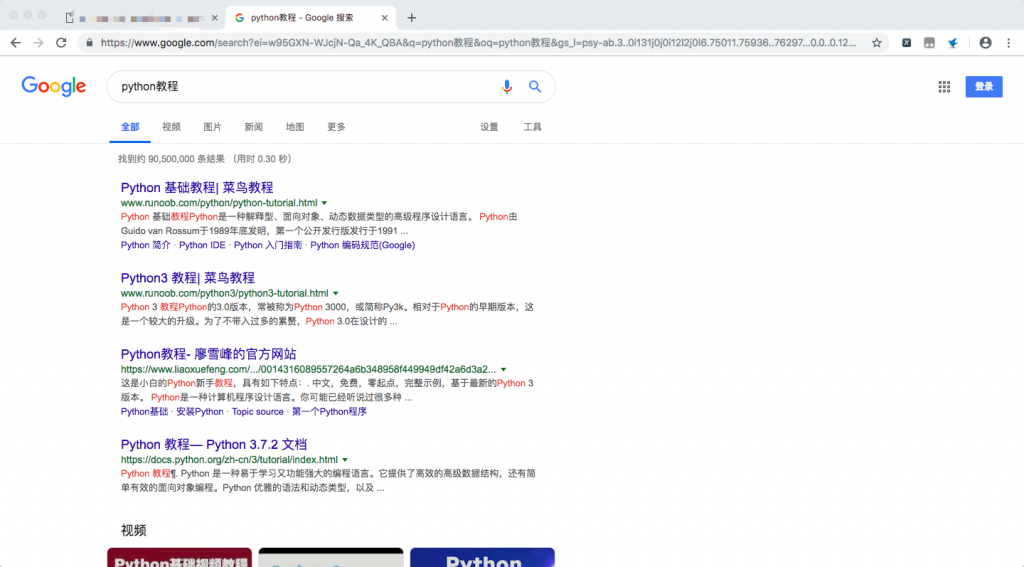Viewport: 1024px width, 567px height.
Task: Click the blue magnifying glass search icon
Action: click(x=535, y=87)
